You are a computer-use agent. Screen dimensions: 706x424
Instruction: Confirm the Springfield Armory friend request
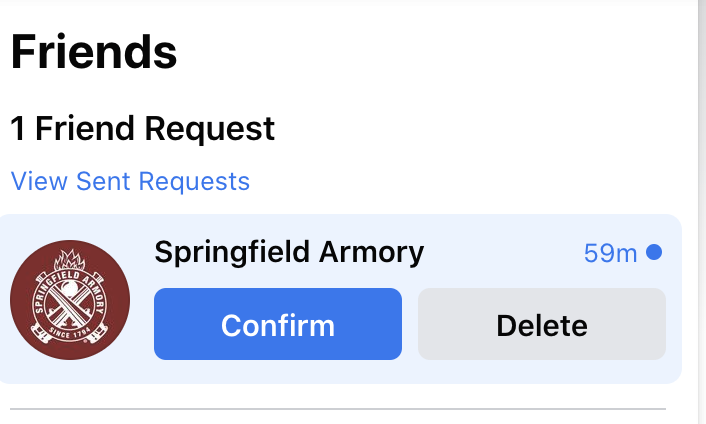tap(278, 324)
